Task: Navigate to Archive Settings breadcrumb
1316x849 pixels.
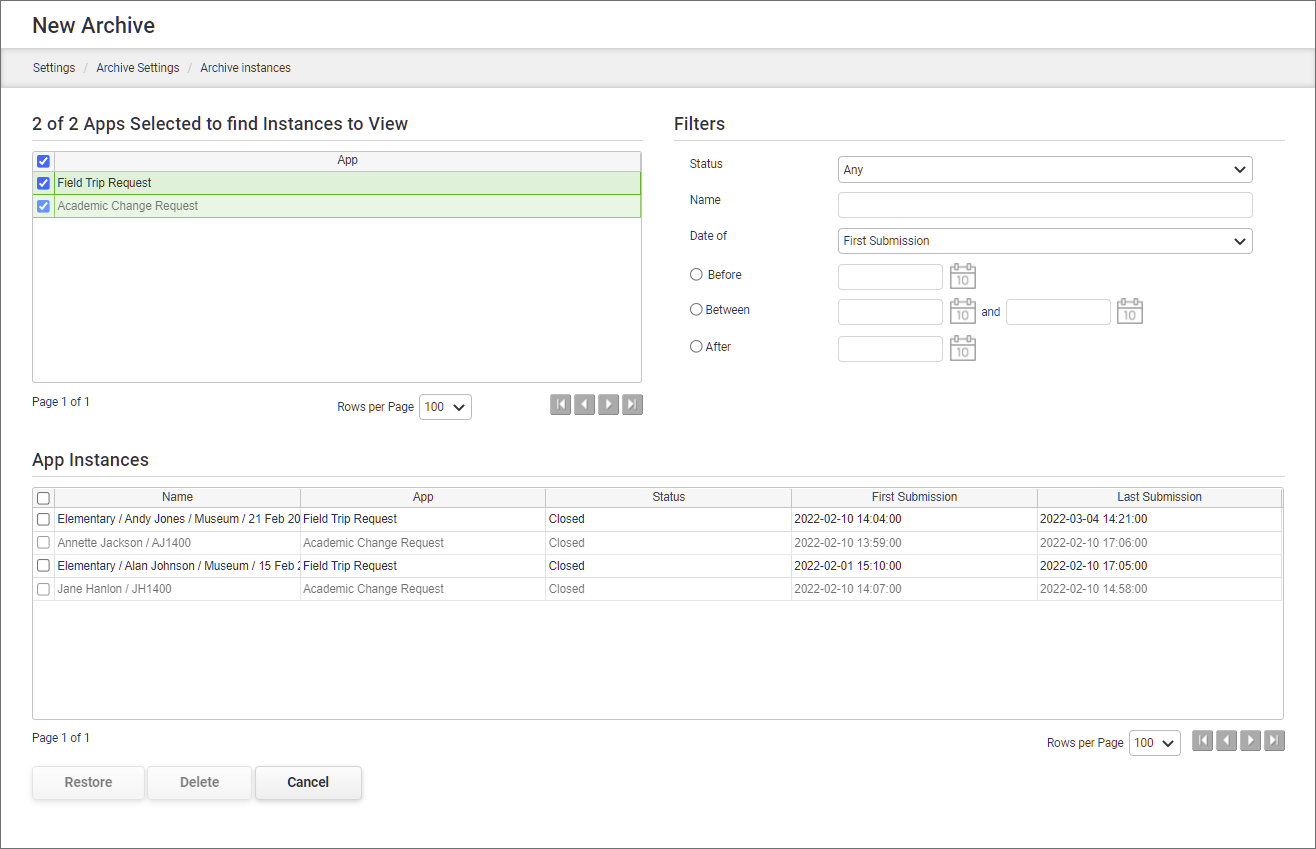Action: coord(138,68)
